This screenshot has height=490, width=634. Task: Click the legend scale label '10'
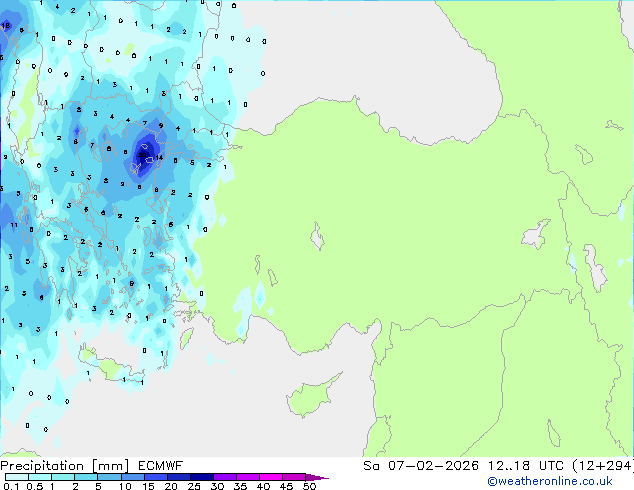click(x=125, y=486)
